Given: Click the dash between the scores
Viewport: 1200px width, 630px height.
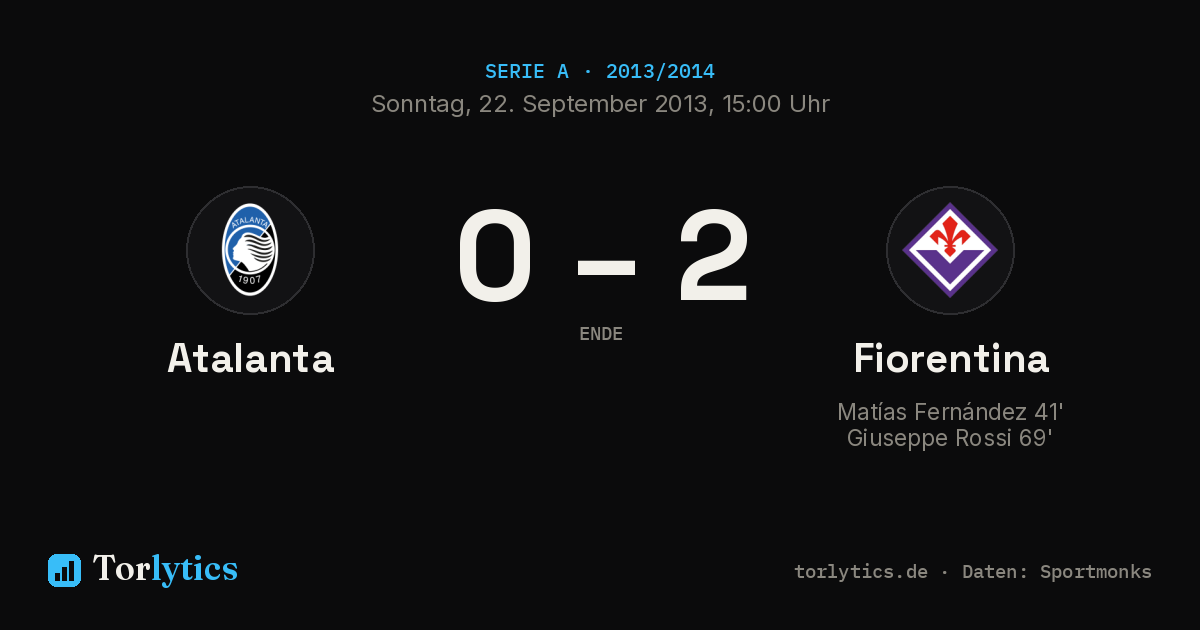Looking at the screenshot, I should (606, 265).
